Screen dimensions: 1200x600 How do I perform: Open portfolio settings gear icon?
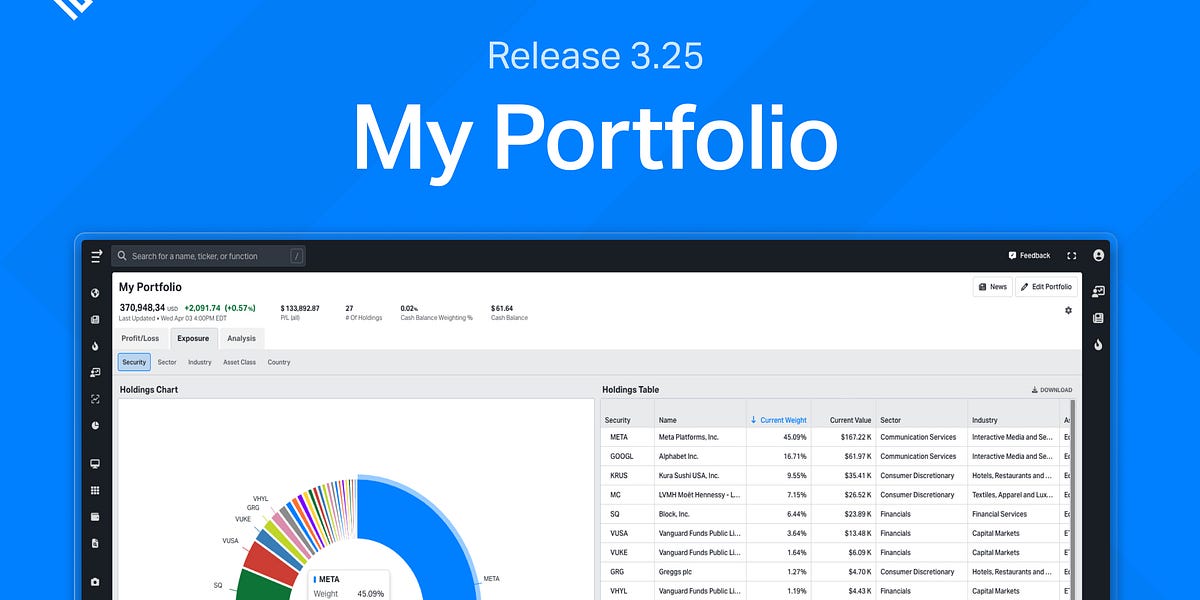pyautogui.click(x=1068, y=310)
